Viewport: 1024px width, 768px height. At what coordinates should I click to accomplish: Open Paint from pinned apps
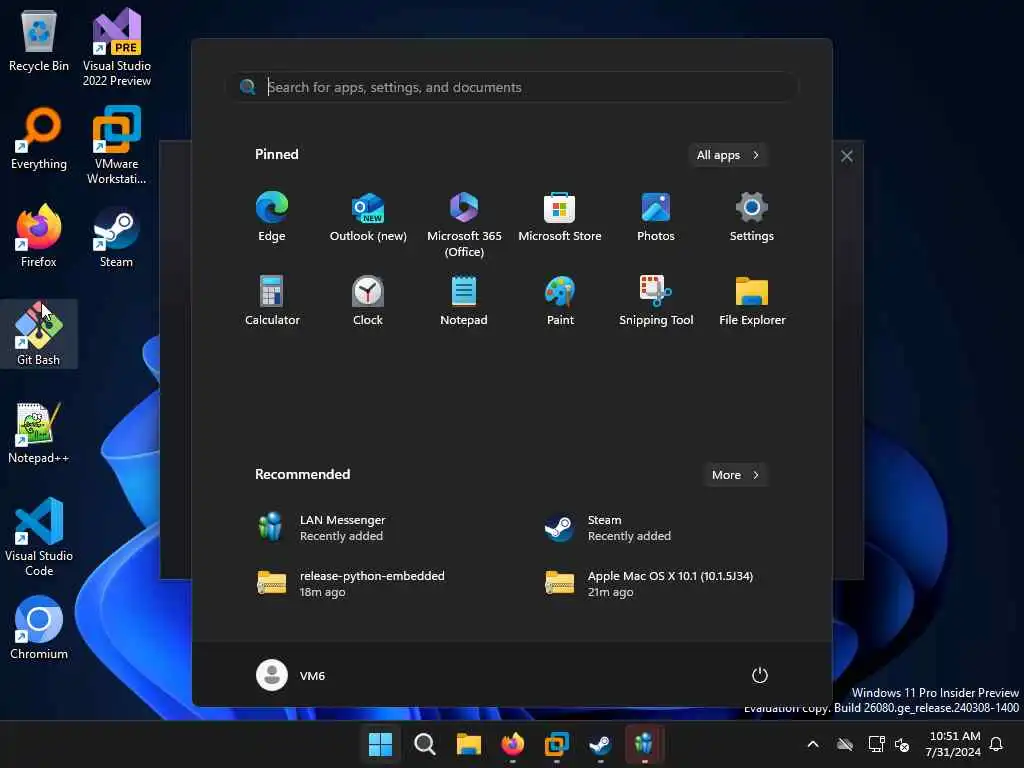[x=560, y=300]
